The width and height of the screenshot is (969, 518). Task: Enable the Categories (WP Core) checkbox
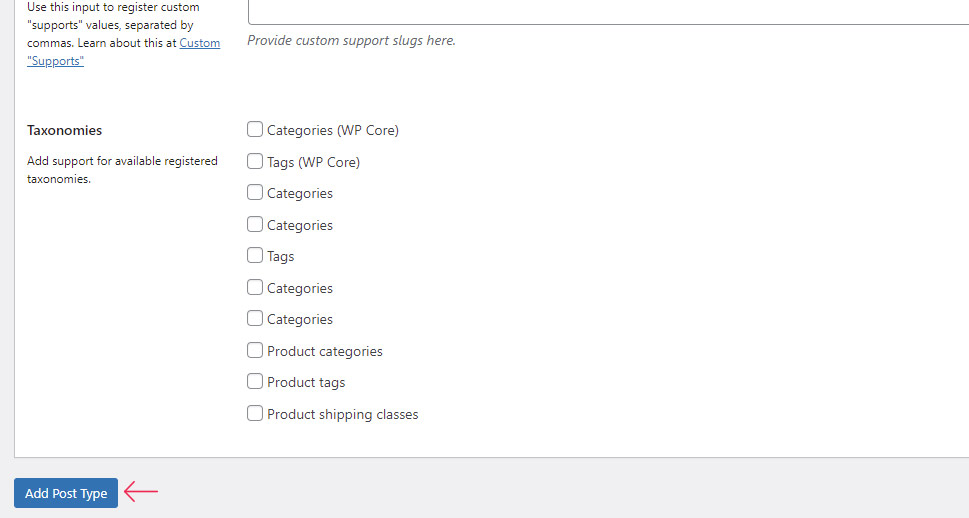coord(255,130)
